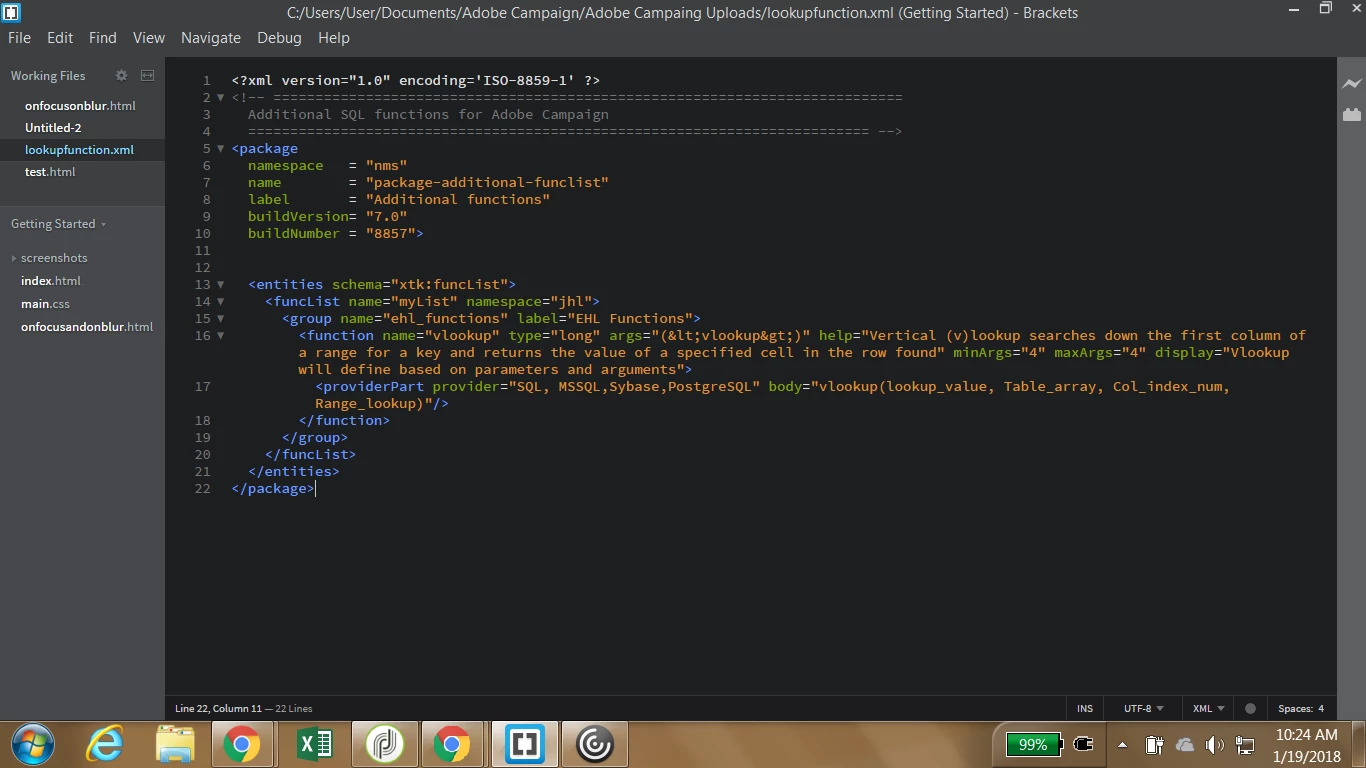
Task: Click Line 22, Column 11 cursor info
Action: [216, 709]
